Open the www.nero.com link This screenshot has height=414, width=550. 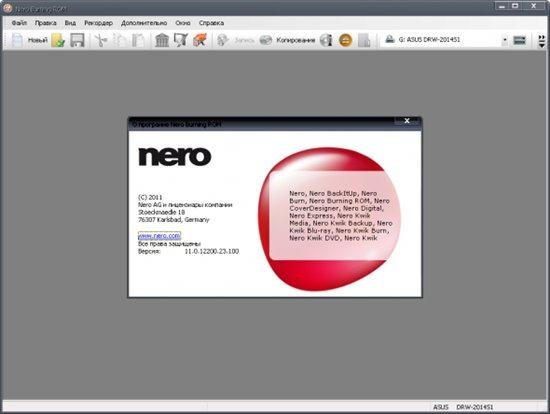(159, 235)
